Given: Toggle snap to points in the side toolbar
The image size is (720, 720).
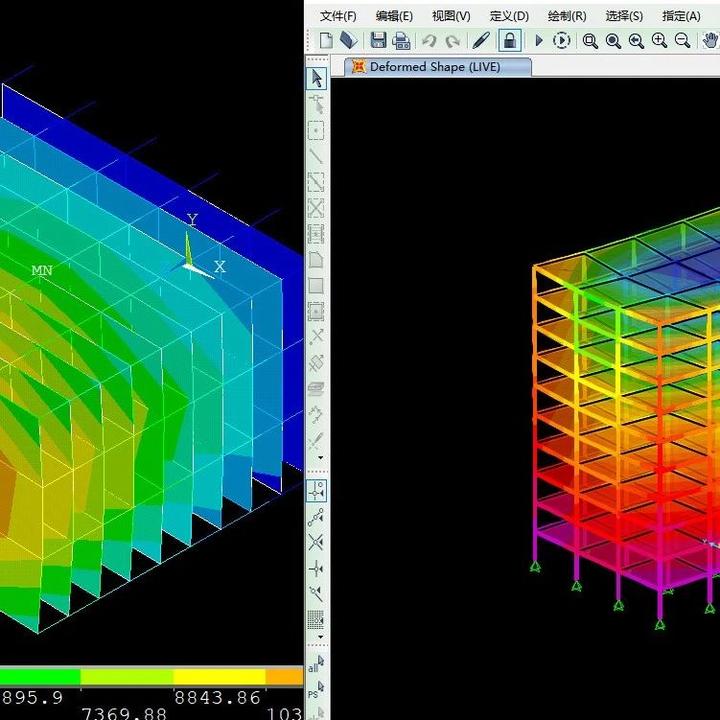Looking at the screenshot, I should click(316, 490).
